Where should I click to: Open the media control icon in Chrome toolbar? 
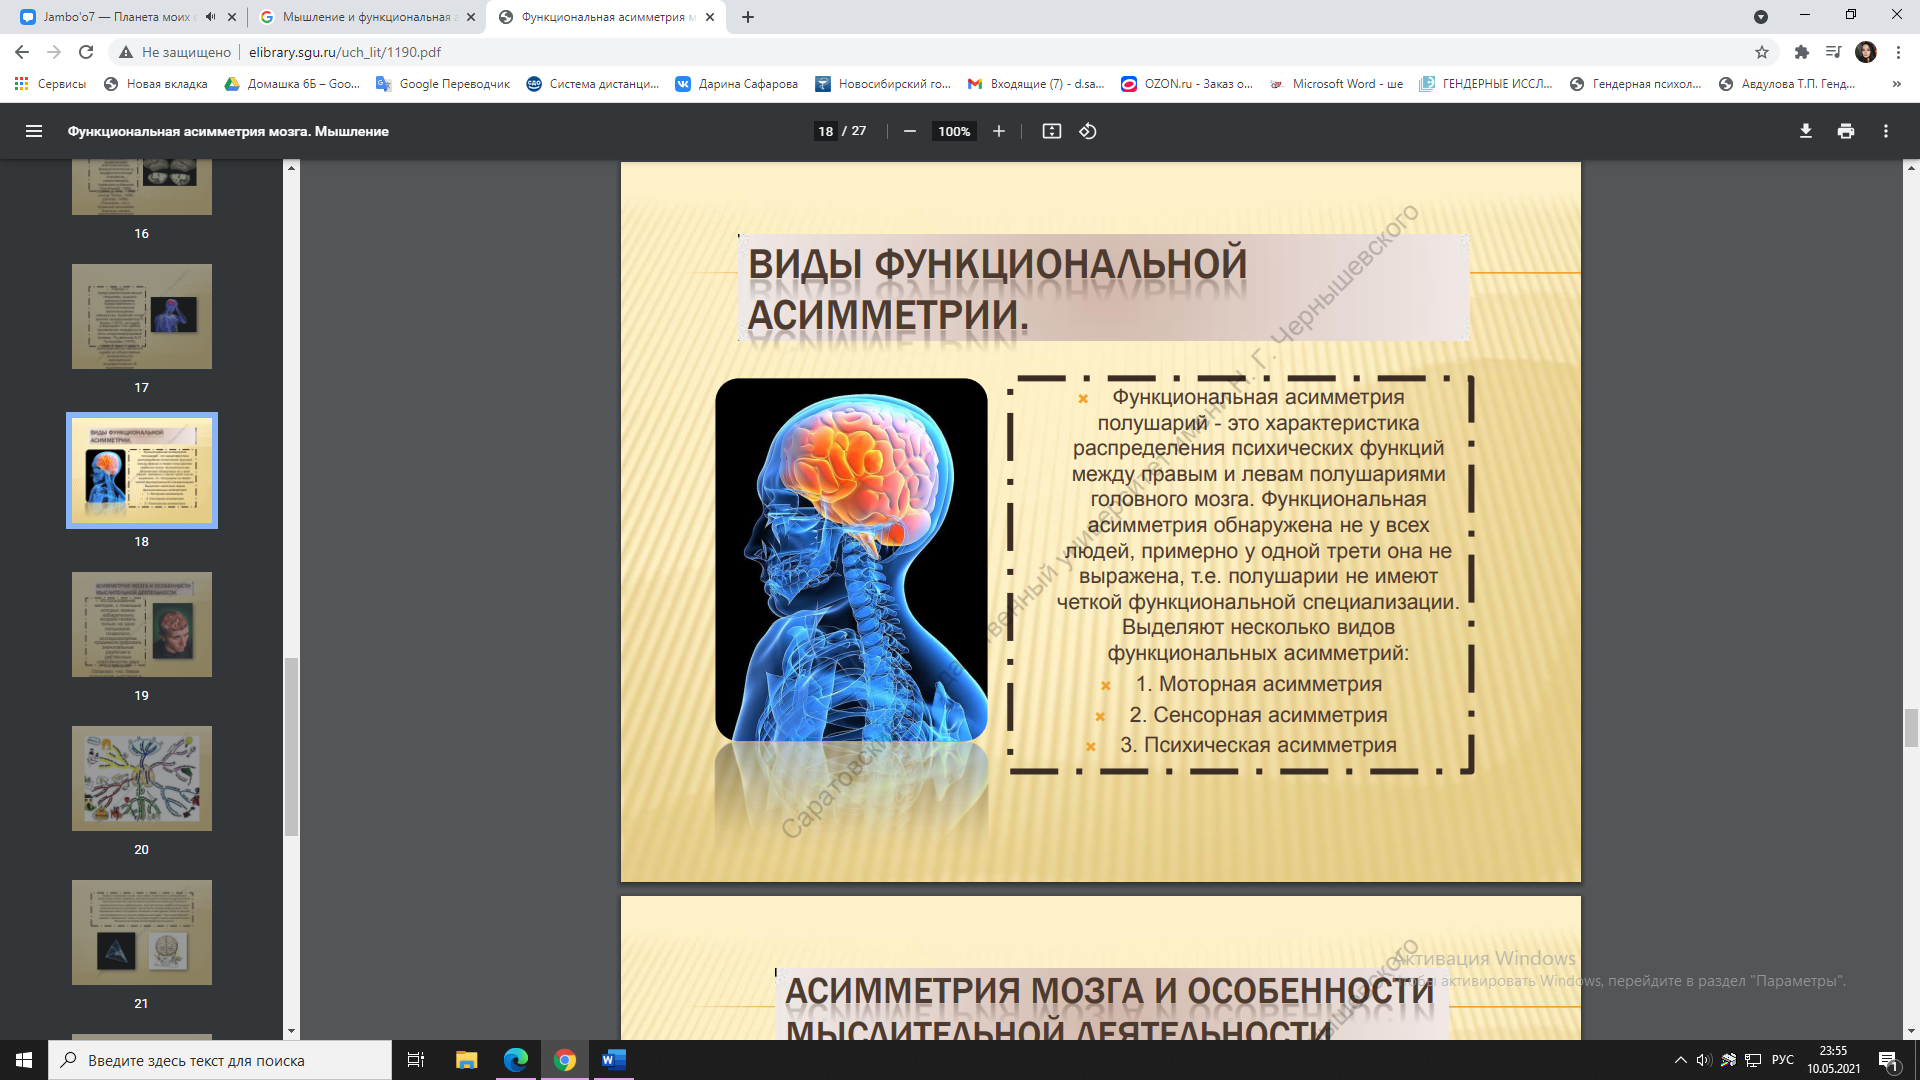[1833, 52]
